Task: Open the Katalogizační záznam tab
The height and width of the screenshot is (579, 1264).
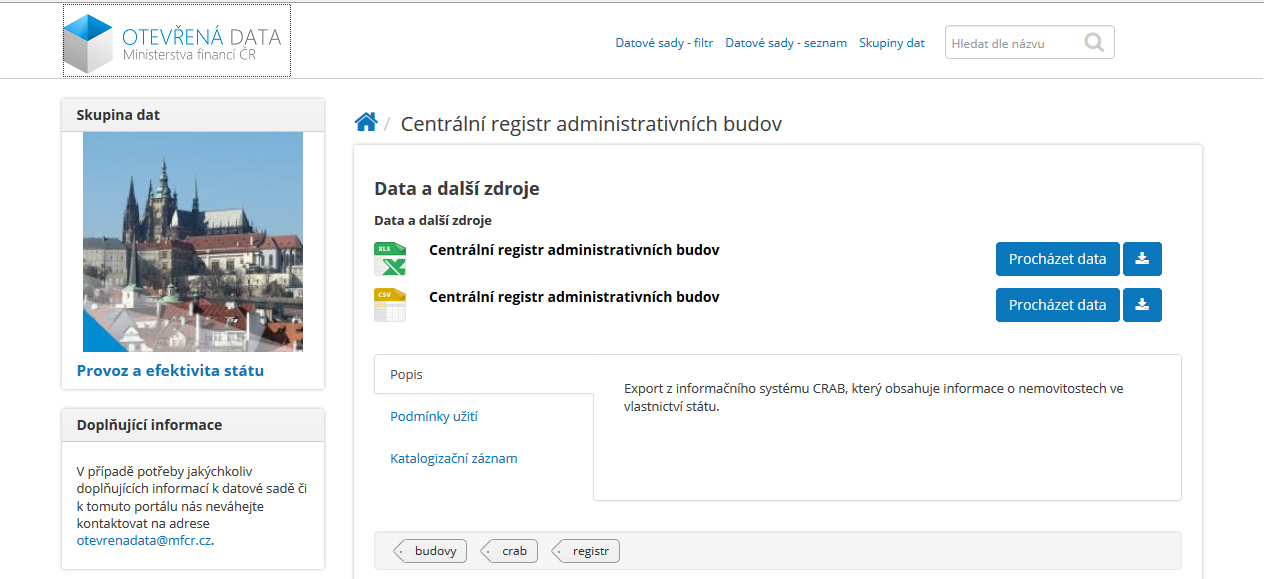Action: click(x=454, y=459)
